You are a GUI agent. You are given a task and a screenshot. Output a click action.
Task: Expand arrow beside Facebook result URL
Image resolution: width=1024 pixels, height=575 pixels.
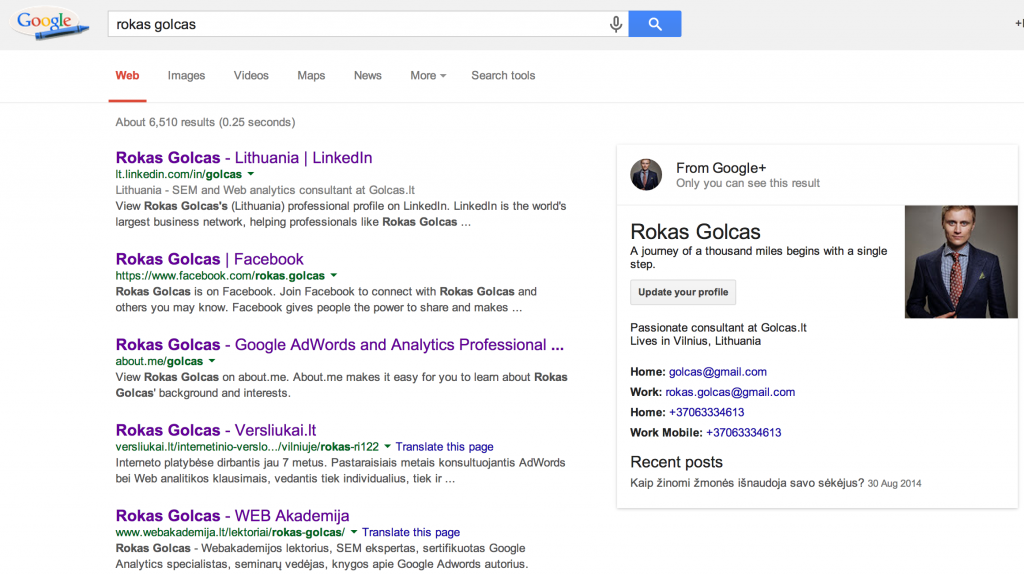coord(334,275)
